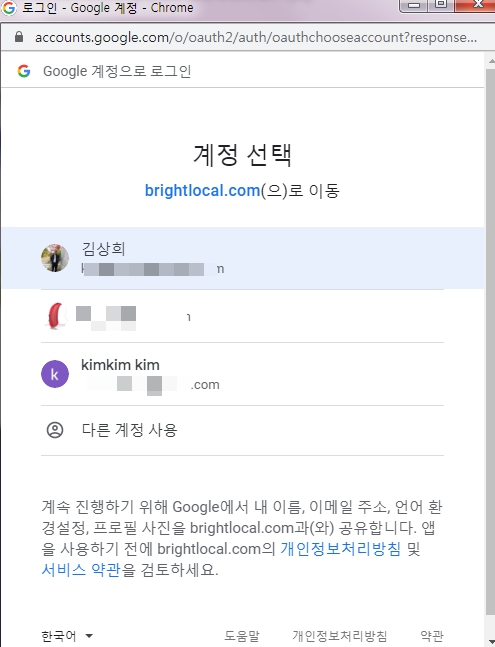Expand the 한국어 language dropdown
Screen dimensions: 495x647
67,636
